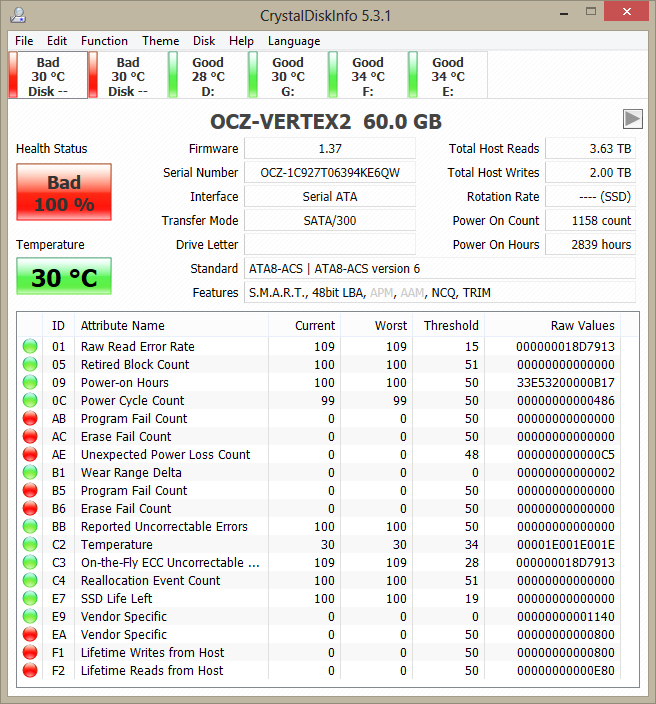Click Total Host Reads value 3.63 TB
The height and width of the screenshot is (704, 656).
coord(590,149)
